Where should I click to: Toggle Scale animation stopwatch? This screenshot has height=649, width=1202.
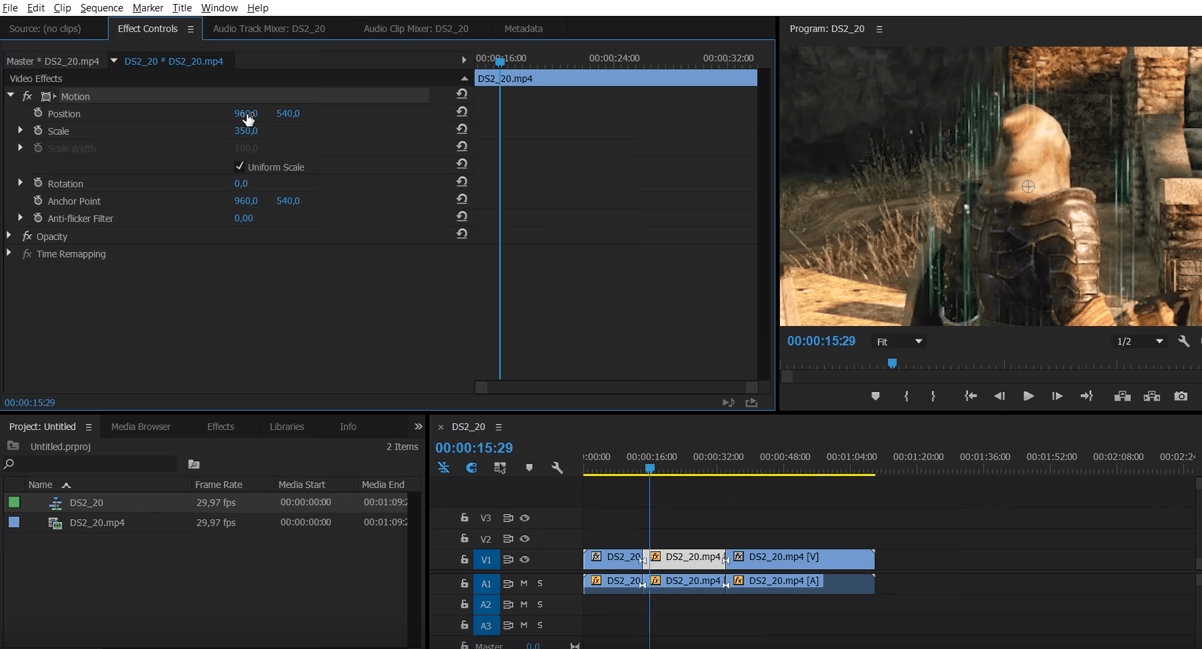coord(38,131)
